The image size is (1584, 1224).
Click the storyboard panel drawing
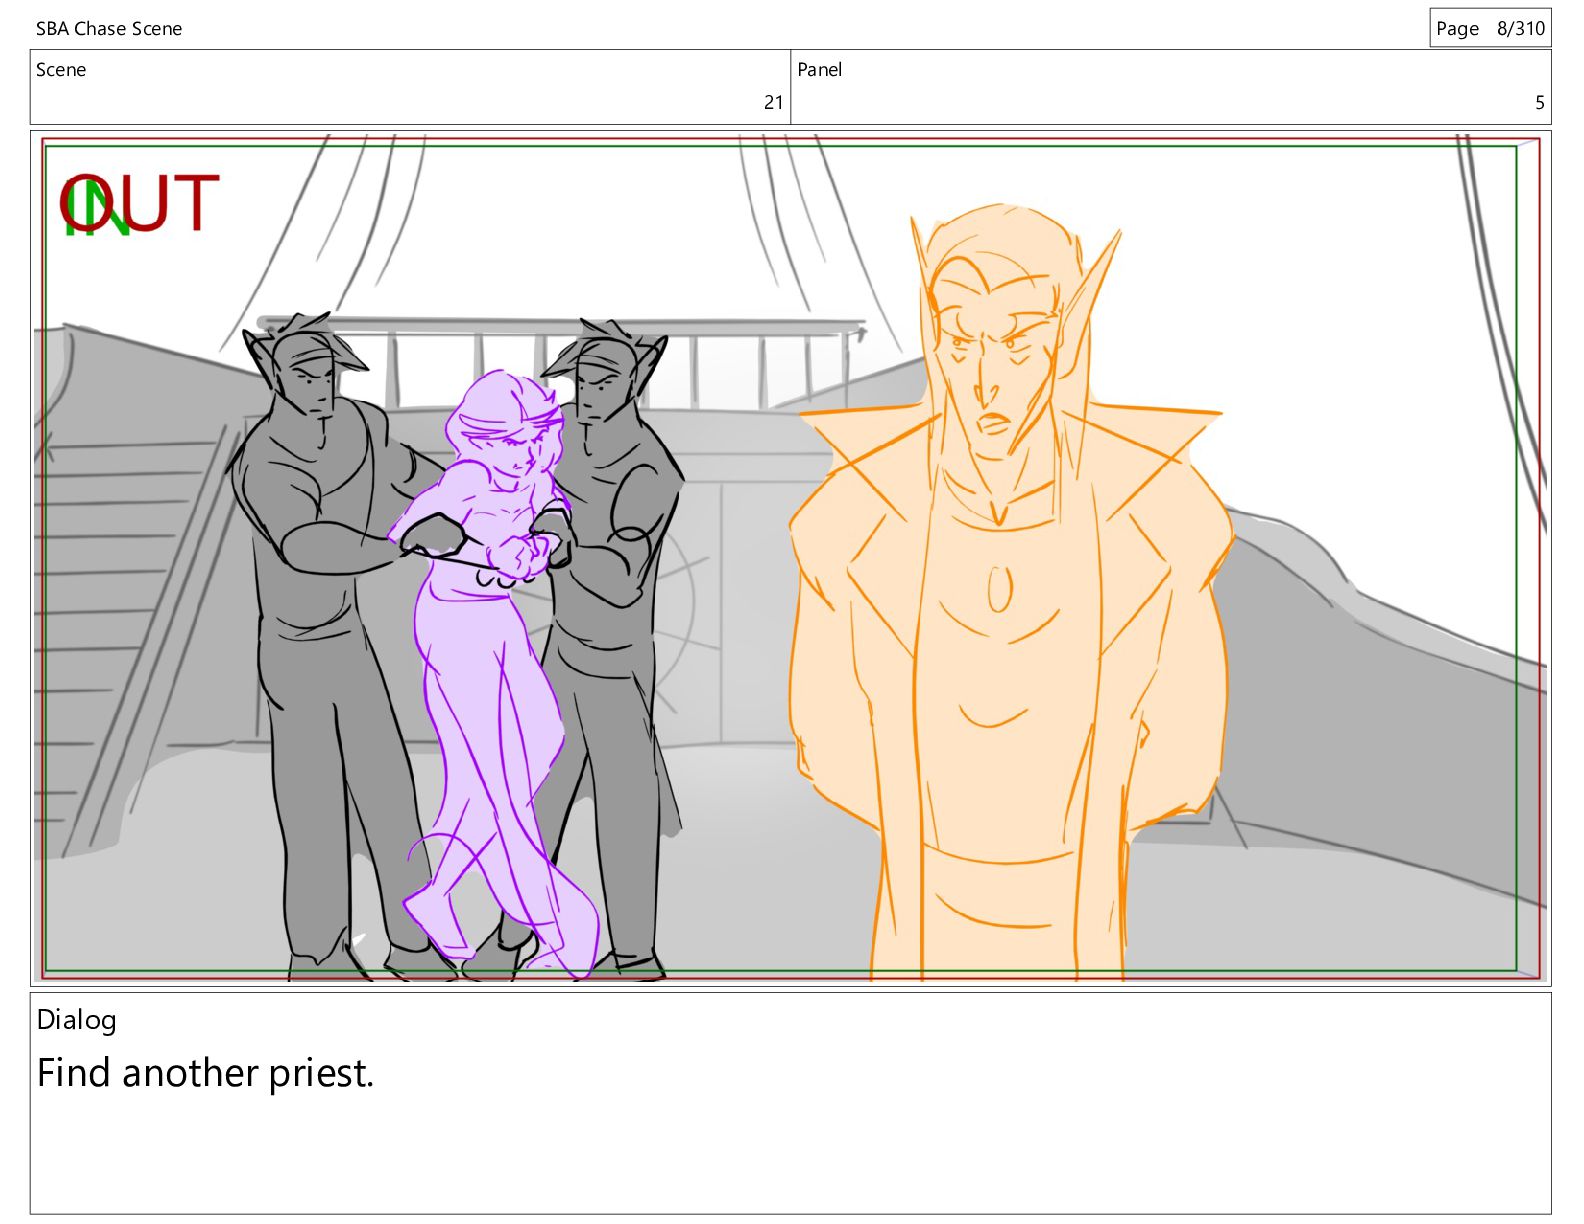click(791, 558)
